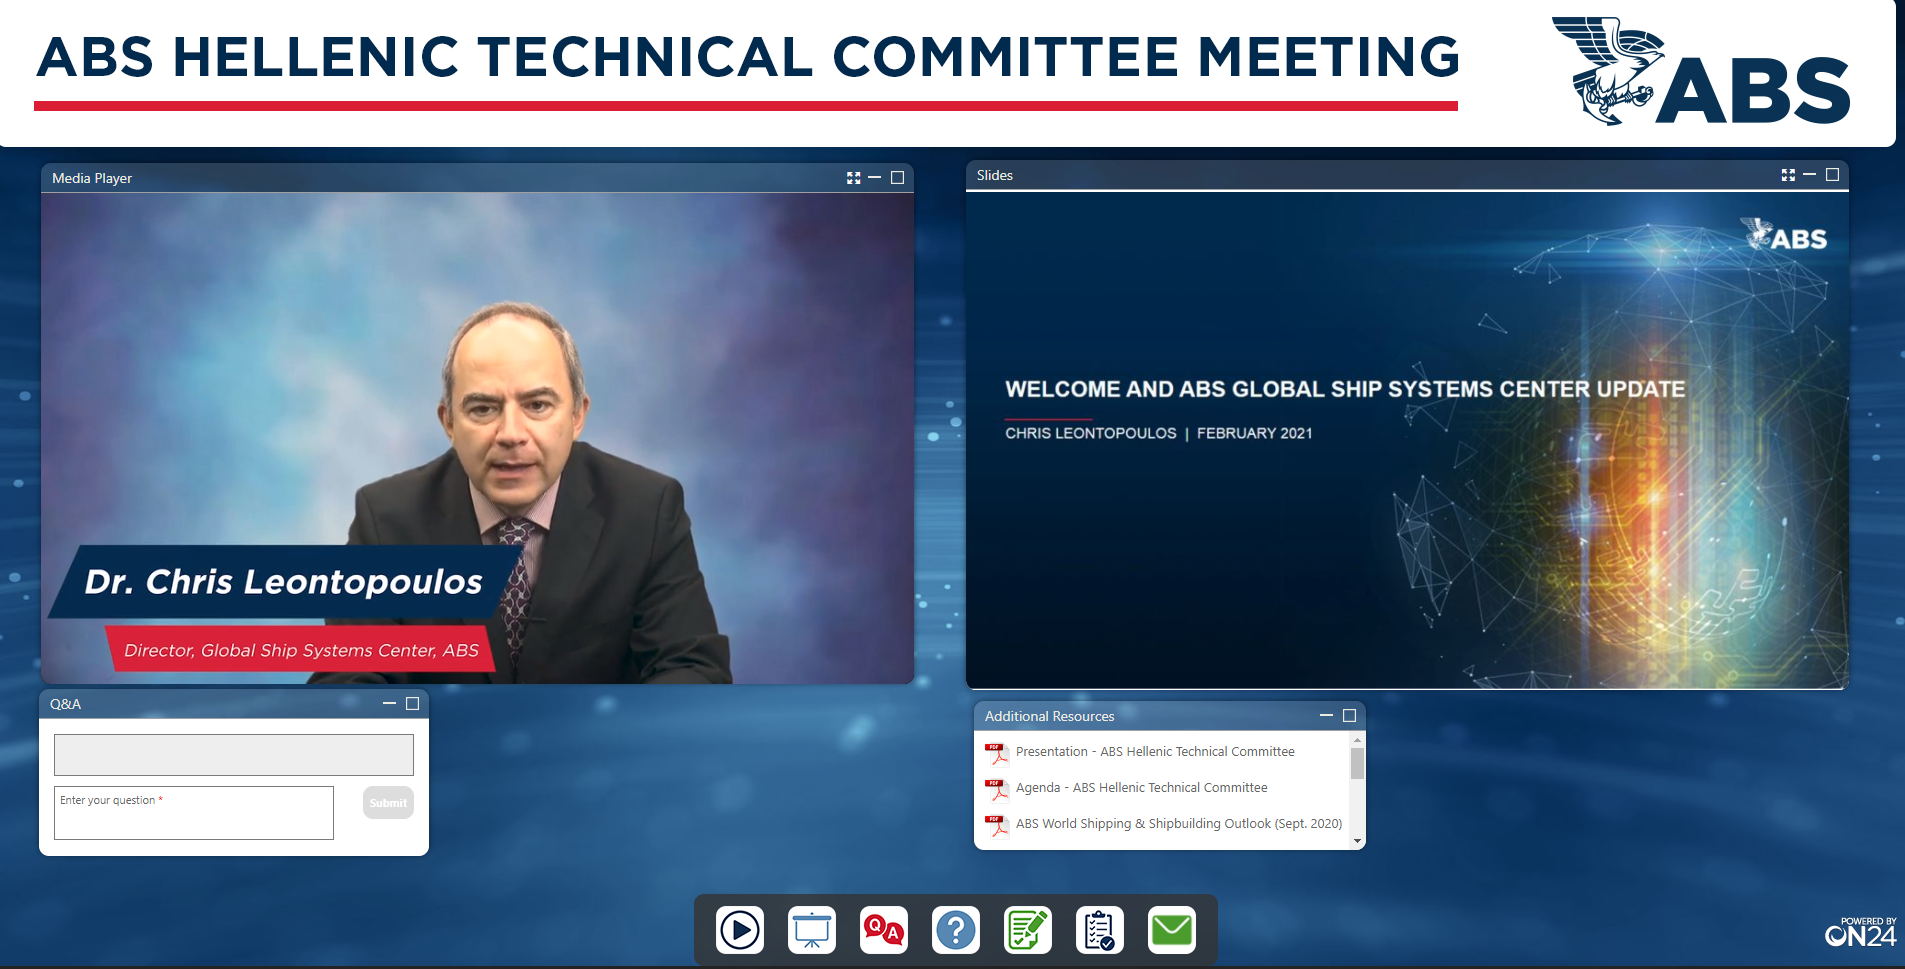Click the speaker video in Media Player
The width and height of the screenshot is (1905, 969).
pos(477,438)
